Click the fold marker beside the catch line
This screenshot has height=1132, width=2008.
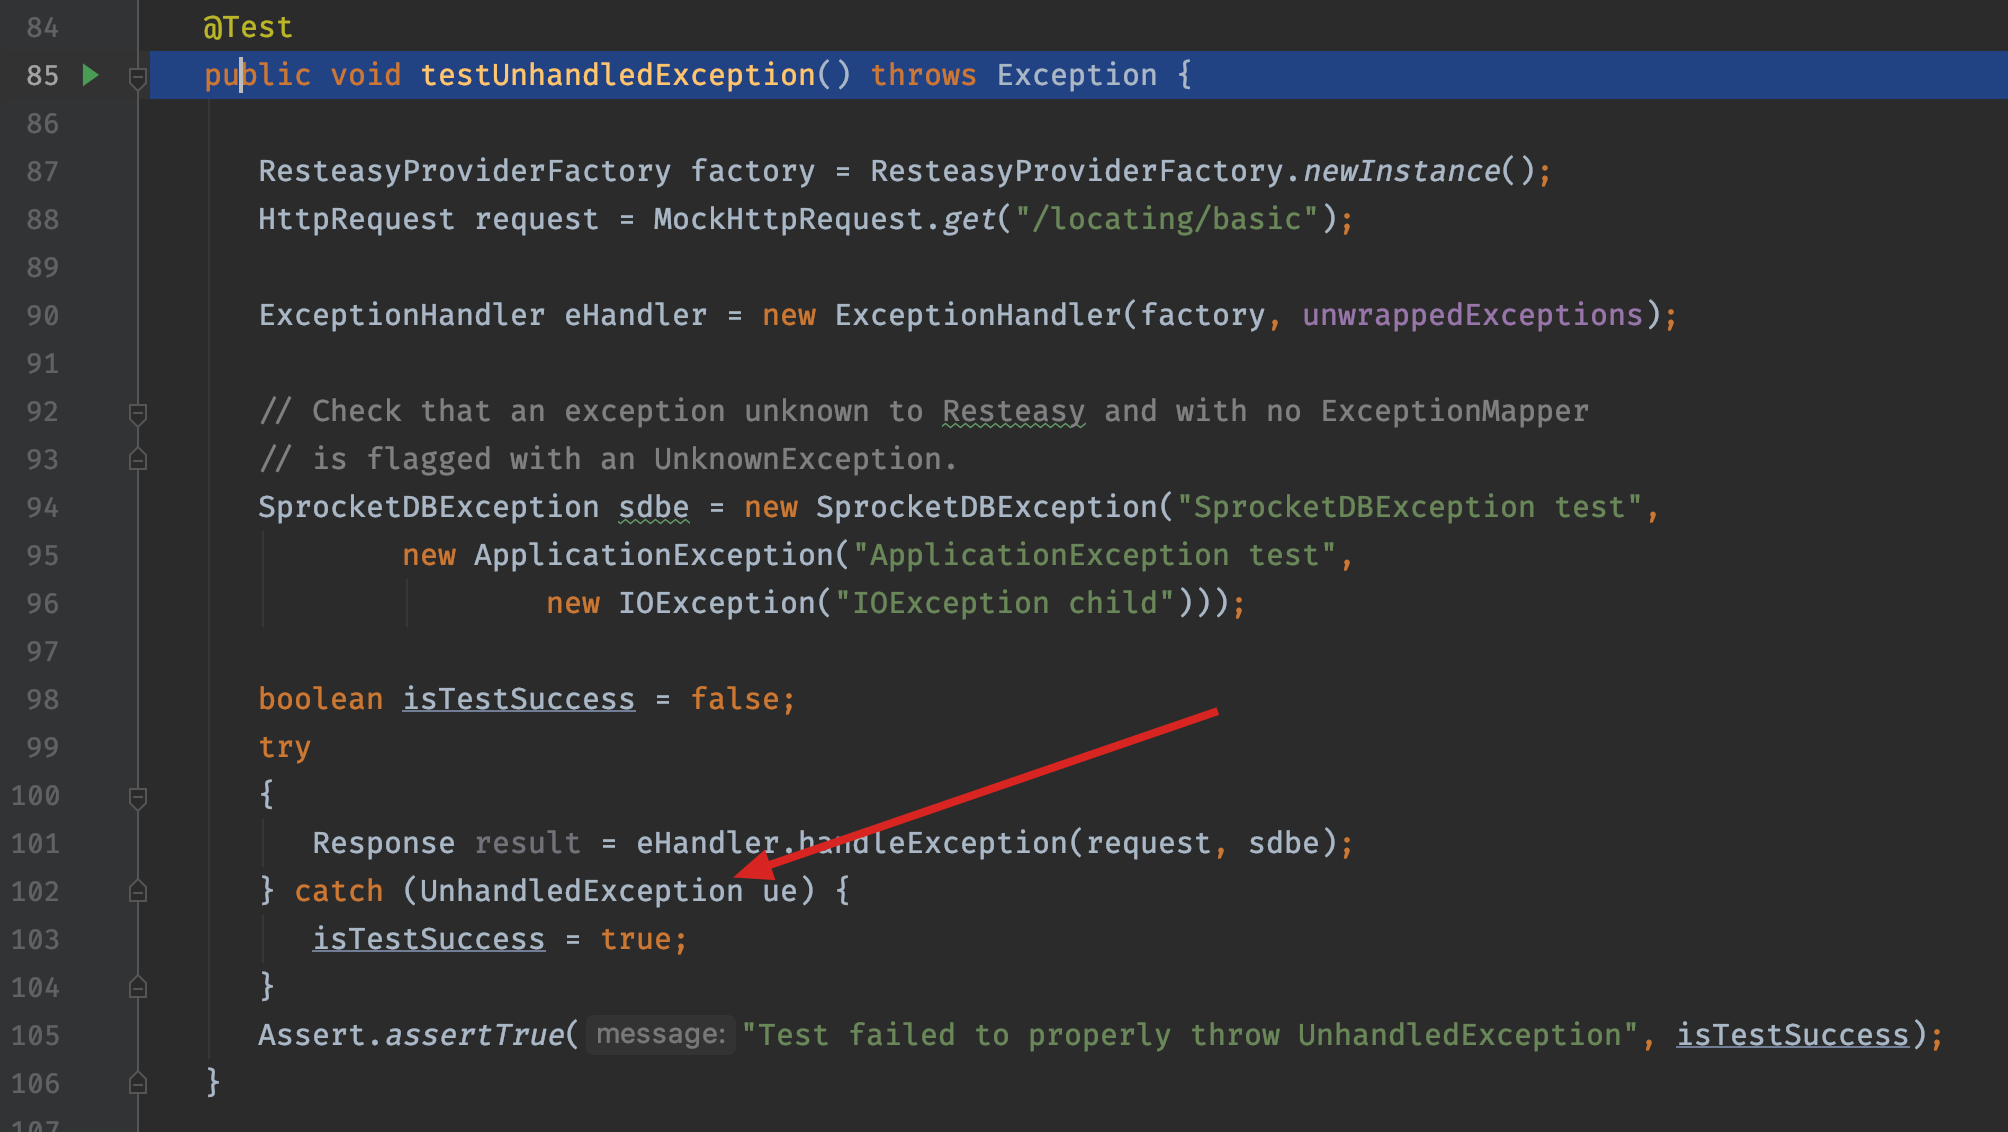click(x=138, y=891)
